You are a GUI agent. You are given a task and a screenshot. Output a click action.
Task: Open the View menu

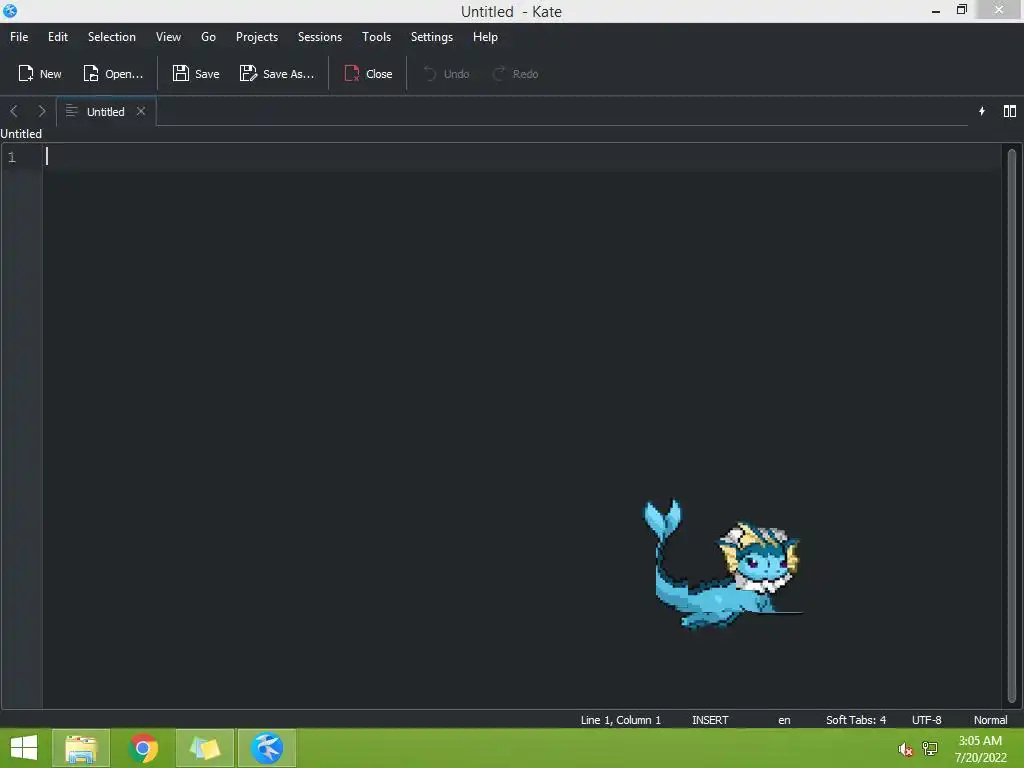168,37
